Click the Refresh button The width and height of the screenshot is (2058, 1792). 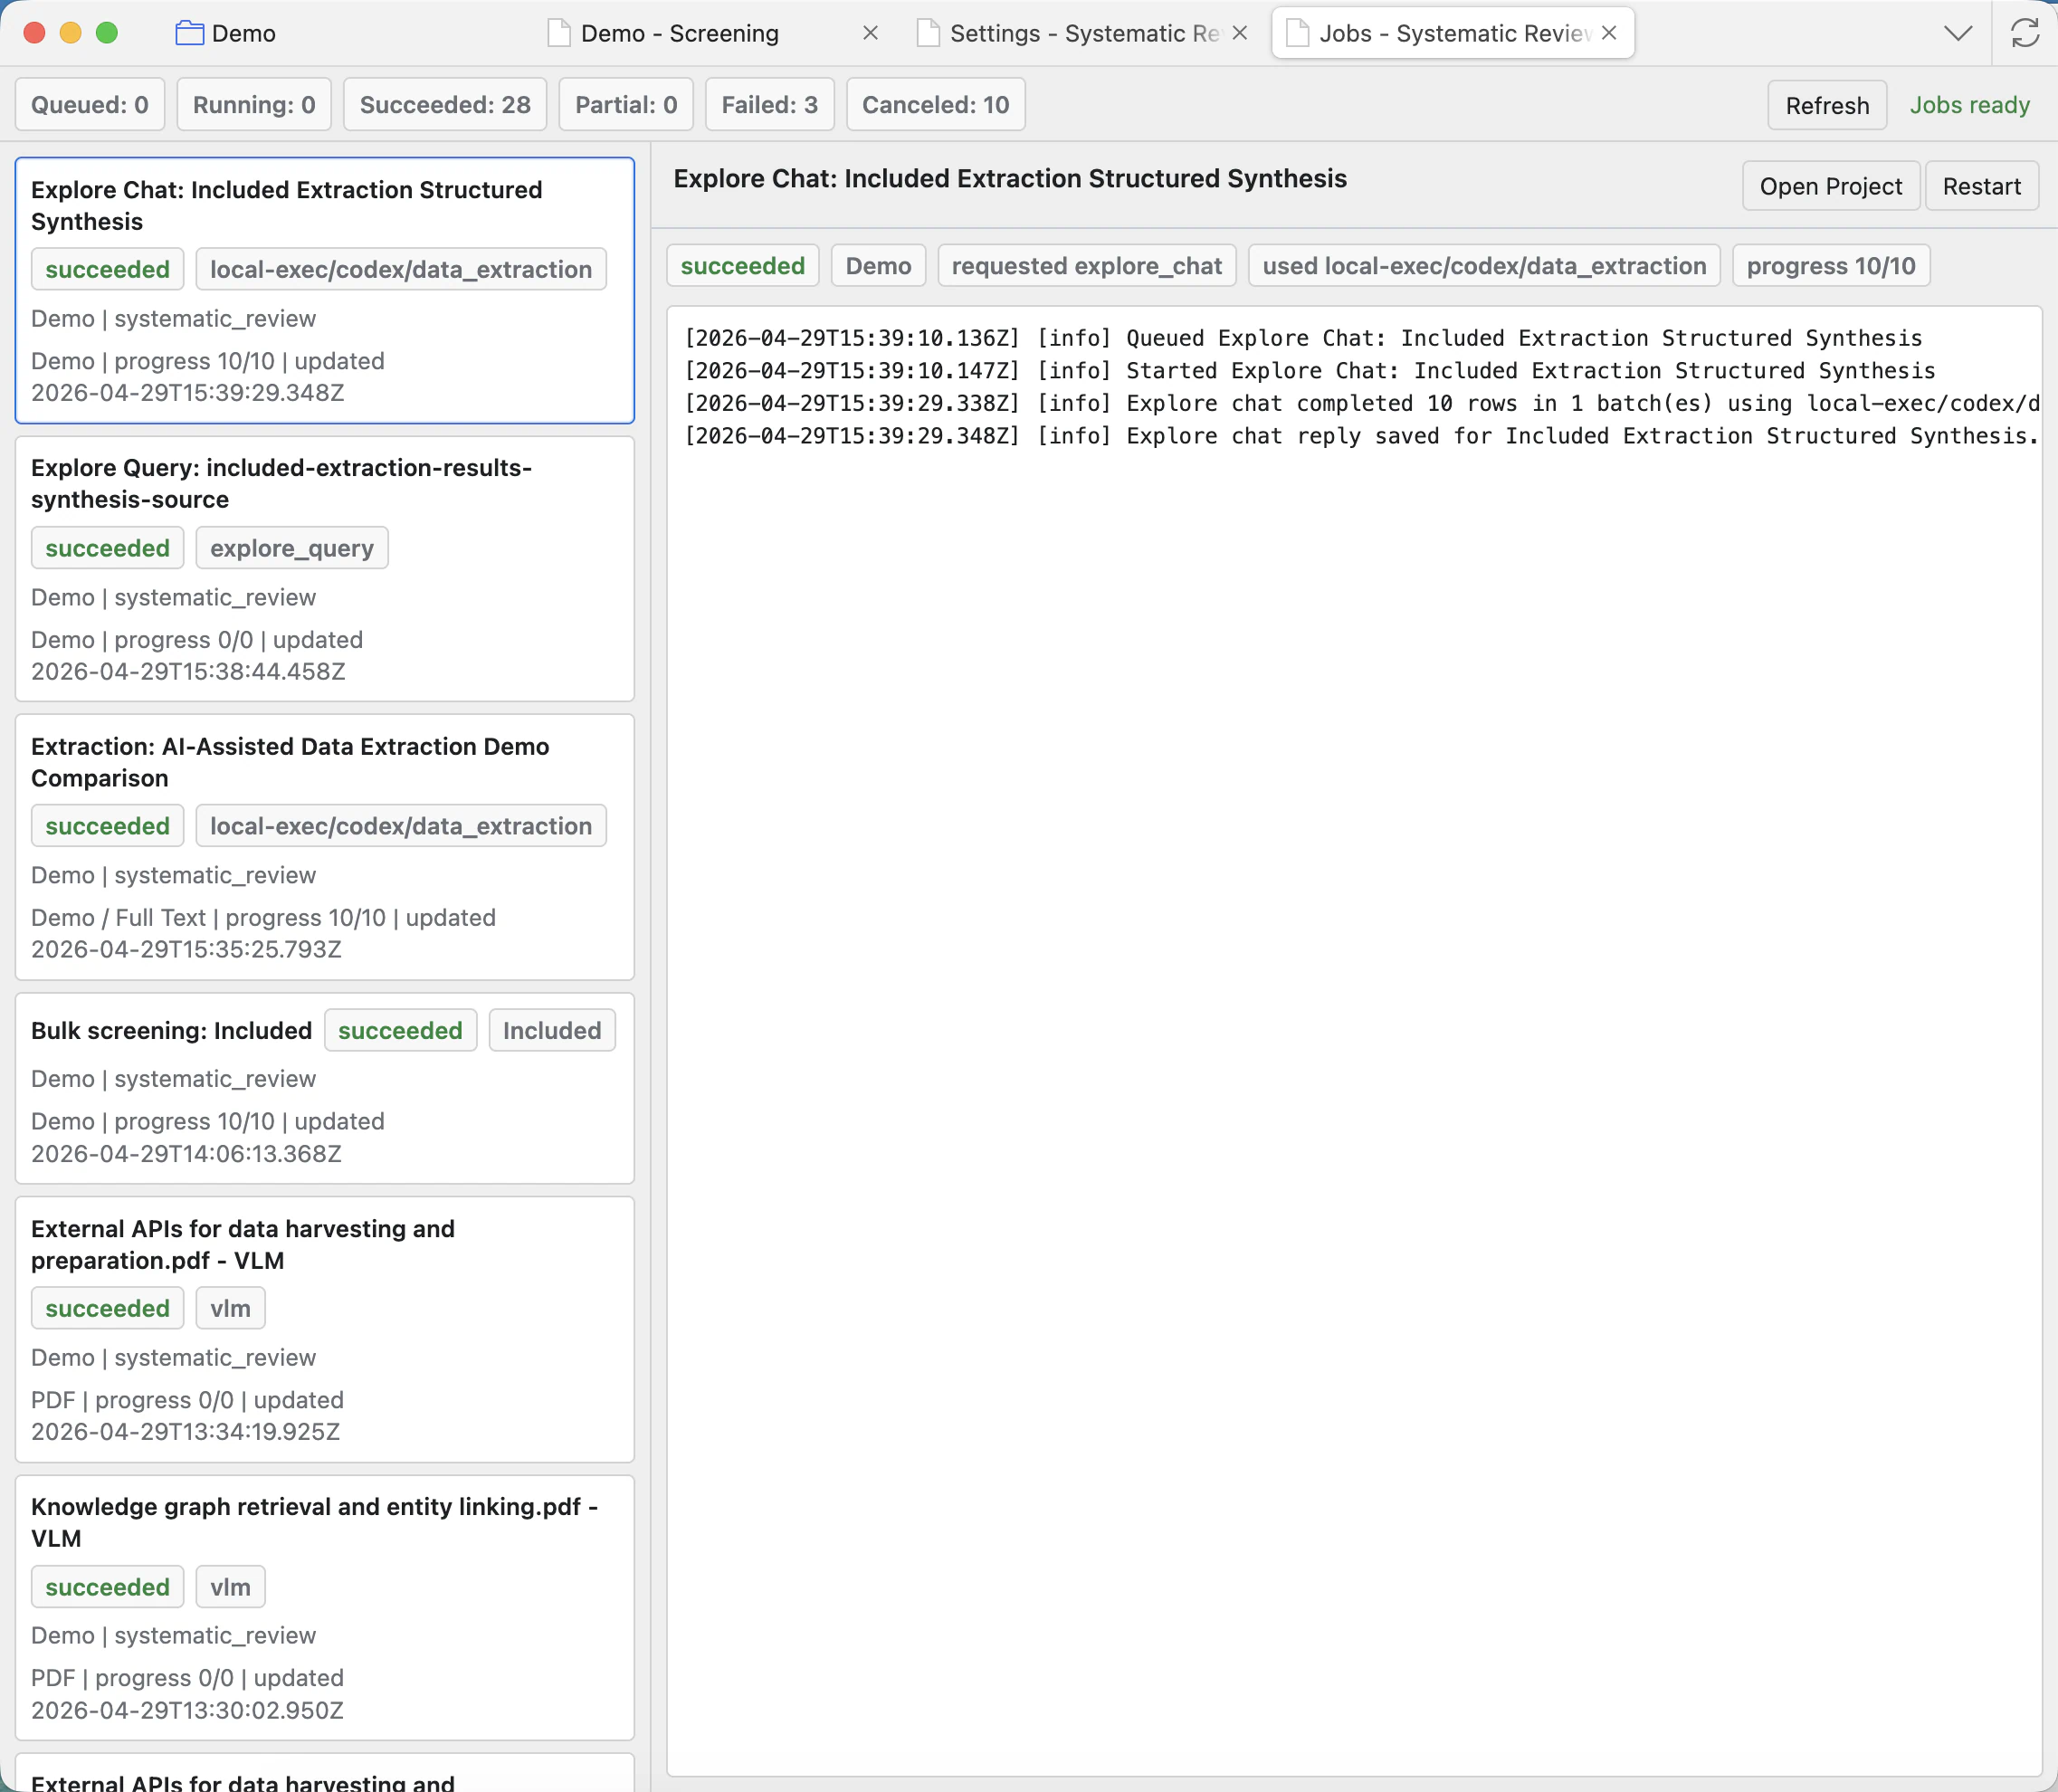pos(1827,105)
